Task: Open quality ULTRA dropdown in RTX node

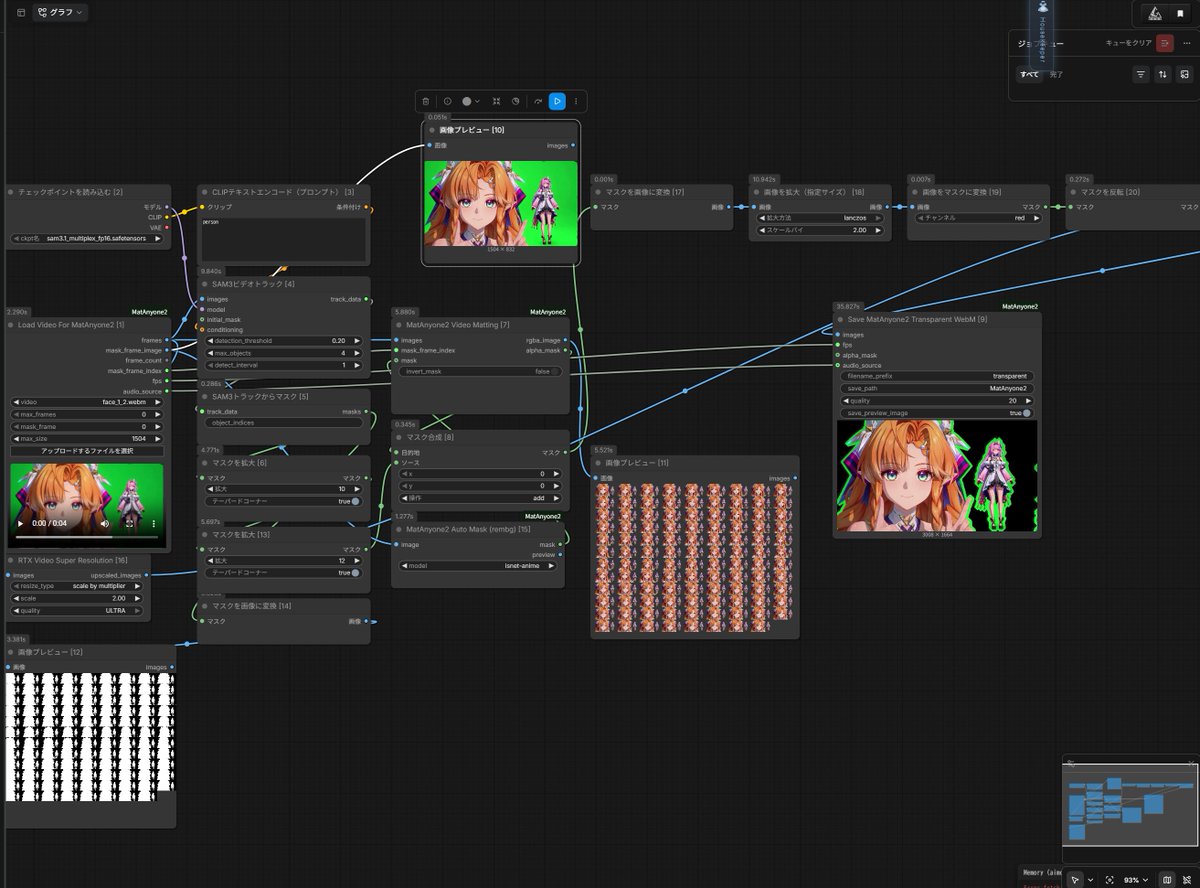Action: point(78,610)
